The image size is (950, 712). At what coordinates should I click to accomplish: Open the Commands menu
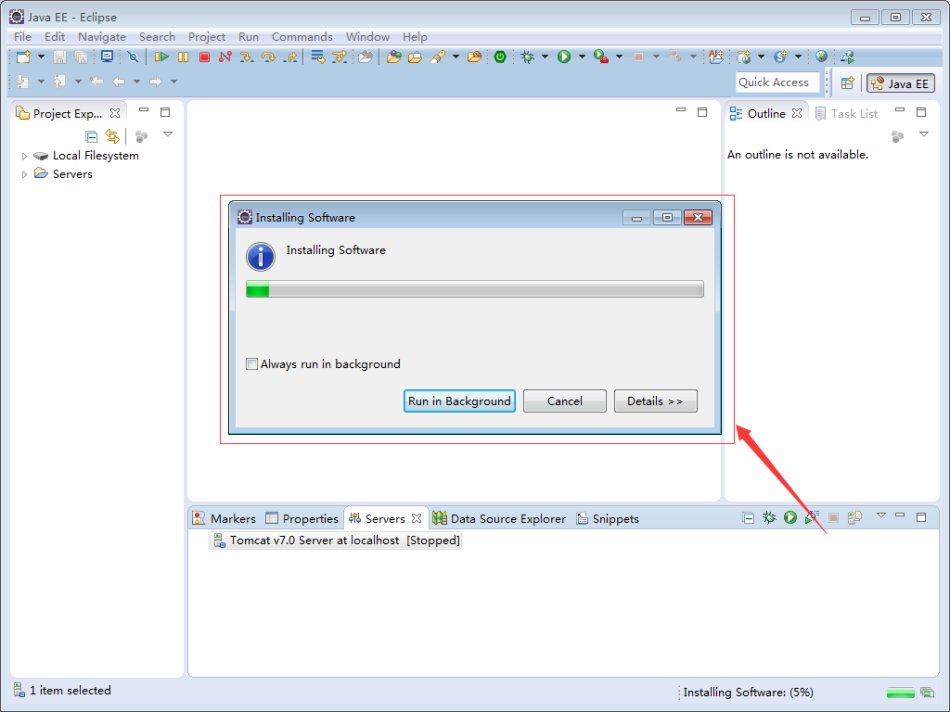pyautogui.click(x=302, y=37)
